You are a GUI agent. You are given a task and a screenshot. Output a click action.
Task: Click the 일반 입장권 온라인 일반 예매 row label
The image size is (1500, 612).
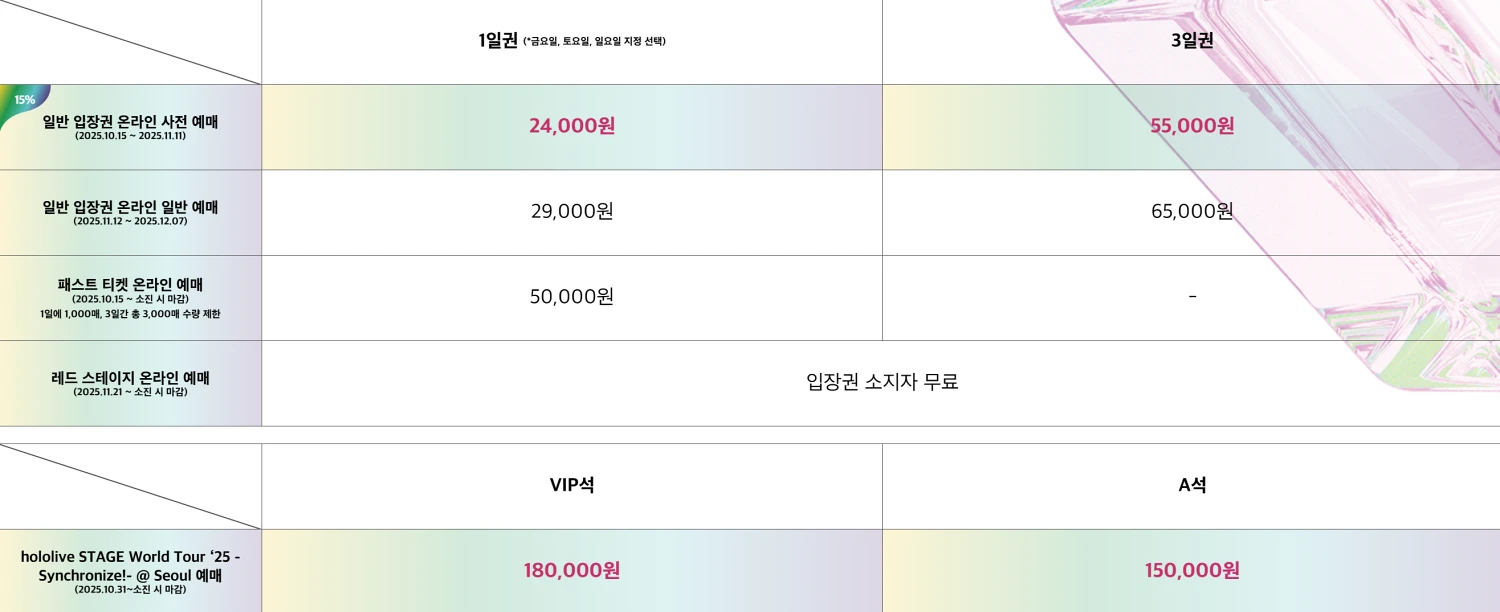pos(130,207)
